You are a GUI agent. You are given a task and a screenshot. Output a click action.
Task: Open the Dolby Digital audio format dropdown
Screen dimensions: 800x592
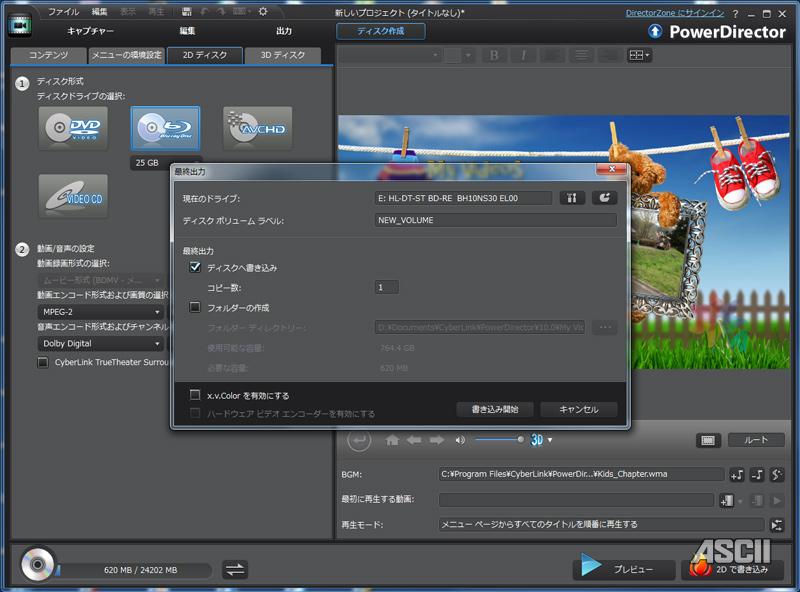100,343
